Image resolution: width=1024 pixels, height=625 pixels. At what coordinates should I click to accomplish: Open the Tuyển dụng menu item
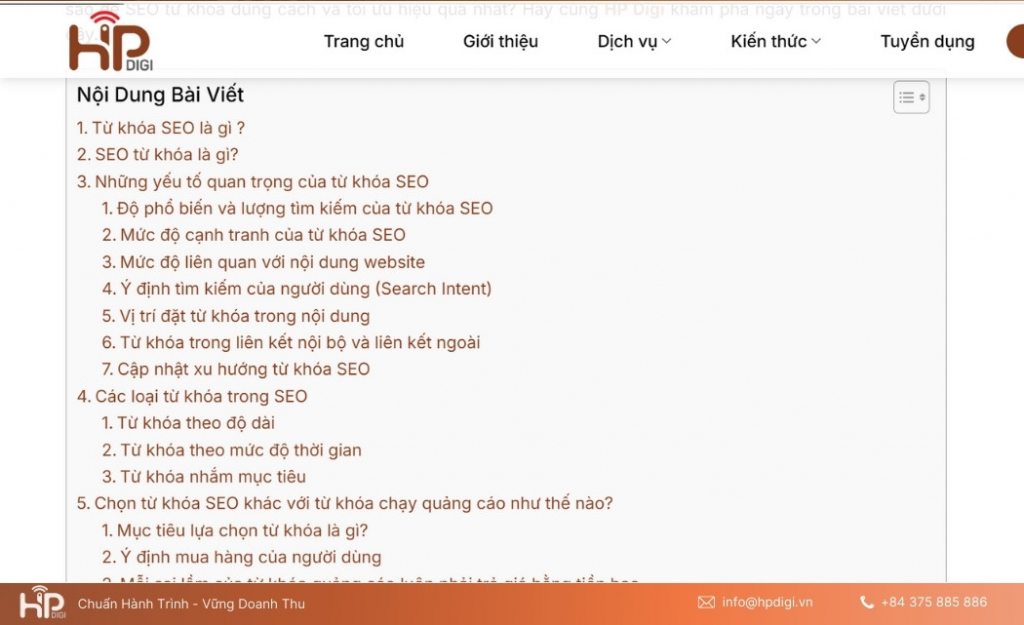pyautogui.click(x=927, y=42)
